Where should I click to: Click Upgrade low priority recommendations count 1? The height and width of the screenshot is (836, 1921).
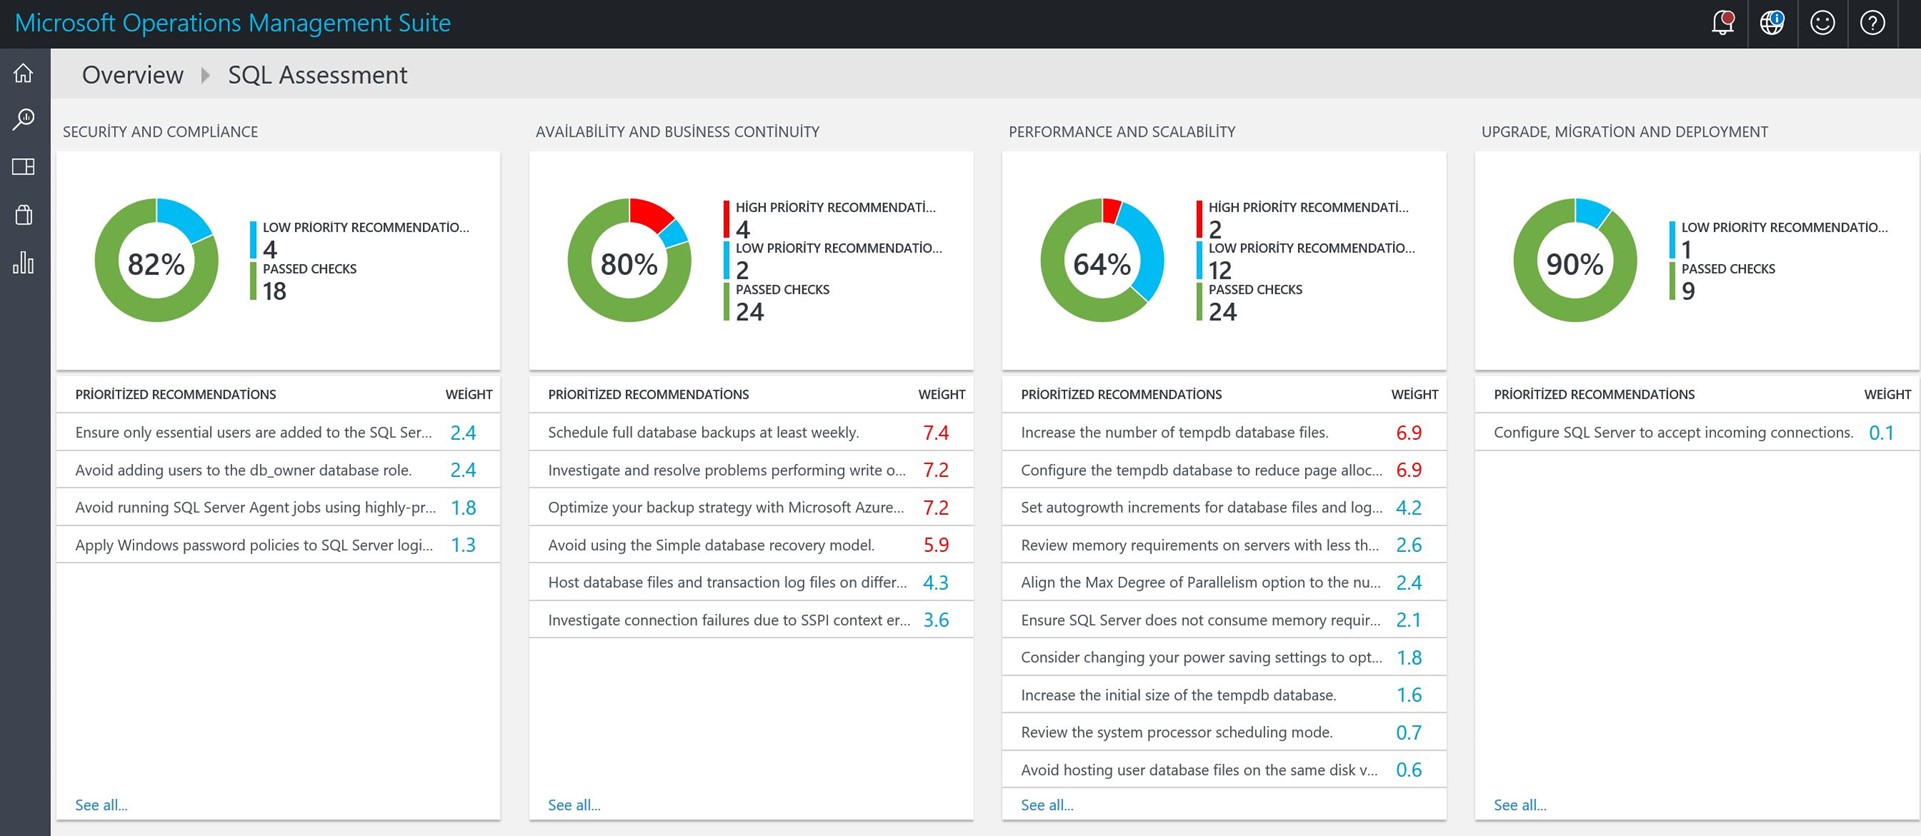[x=1687, y=249]
